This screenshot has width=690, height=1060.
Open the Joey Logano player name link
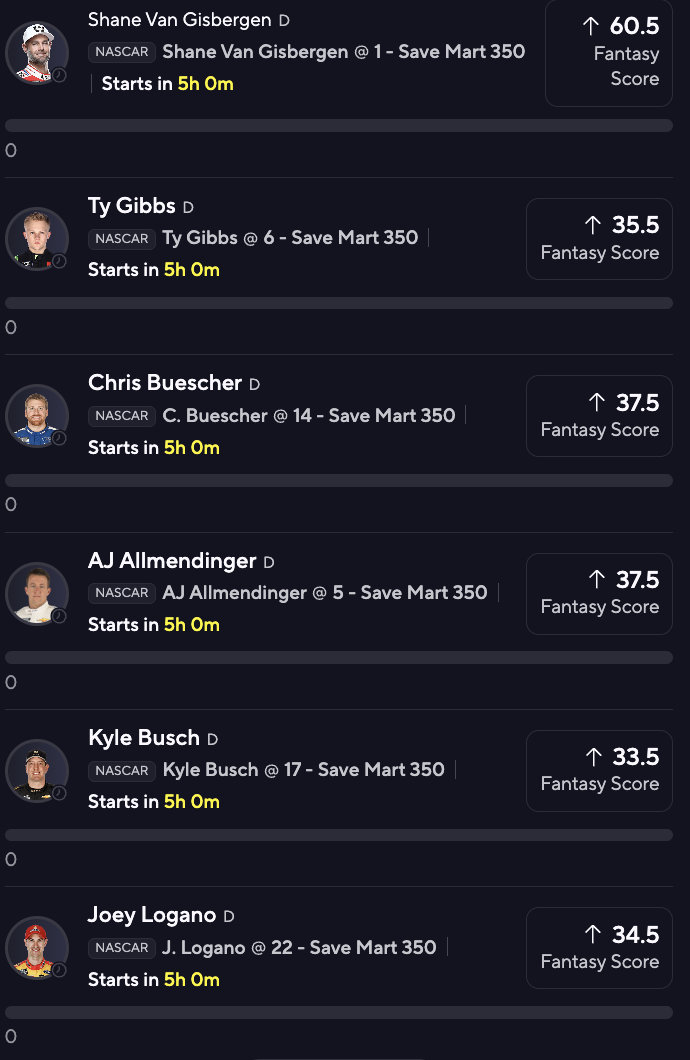152,915
